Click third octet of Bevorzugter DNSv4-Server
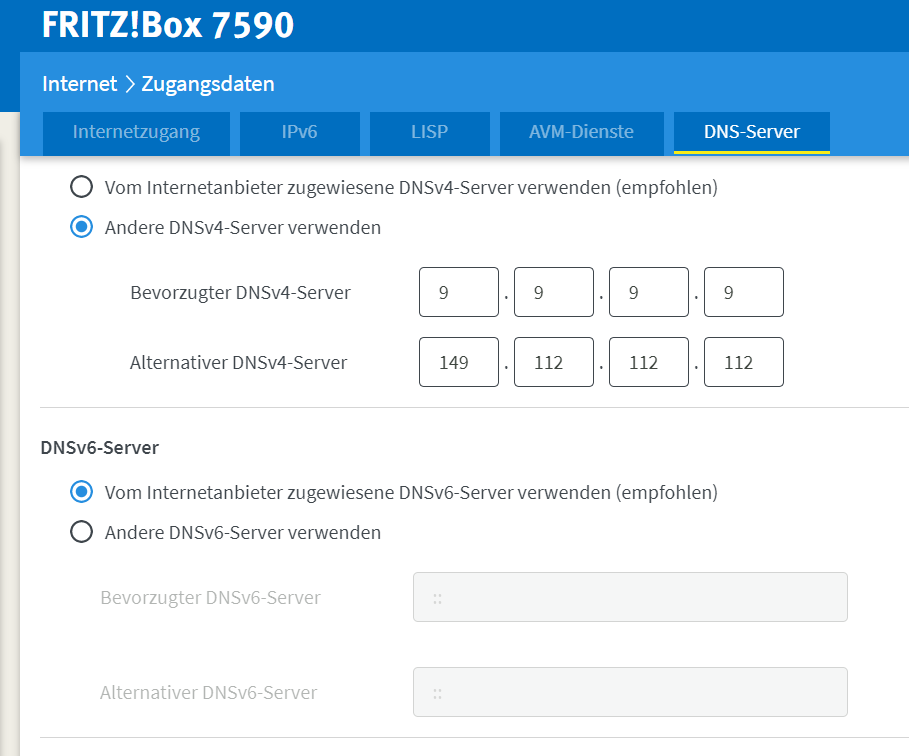Screen dimensions: 909x756 (x=649, y=292)
